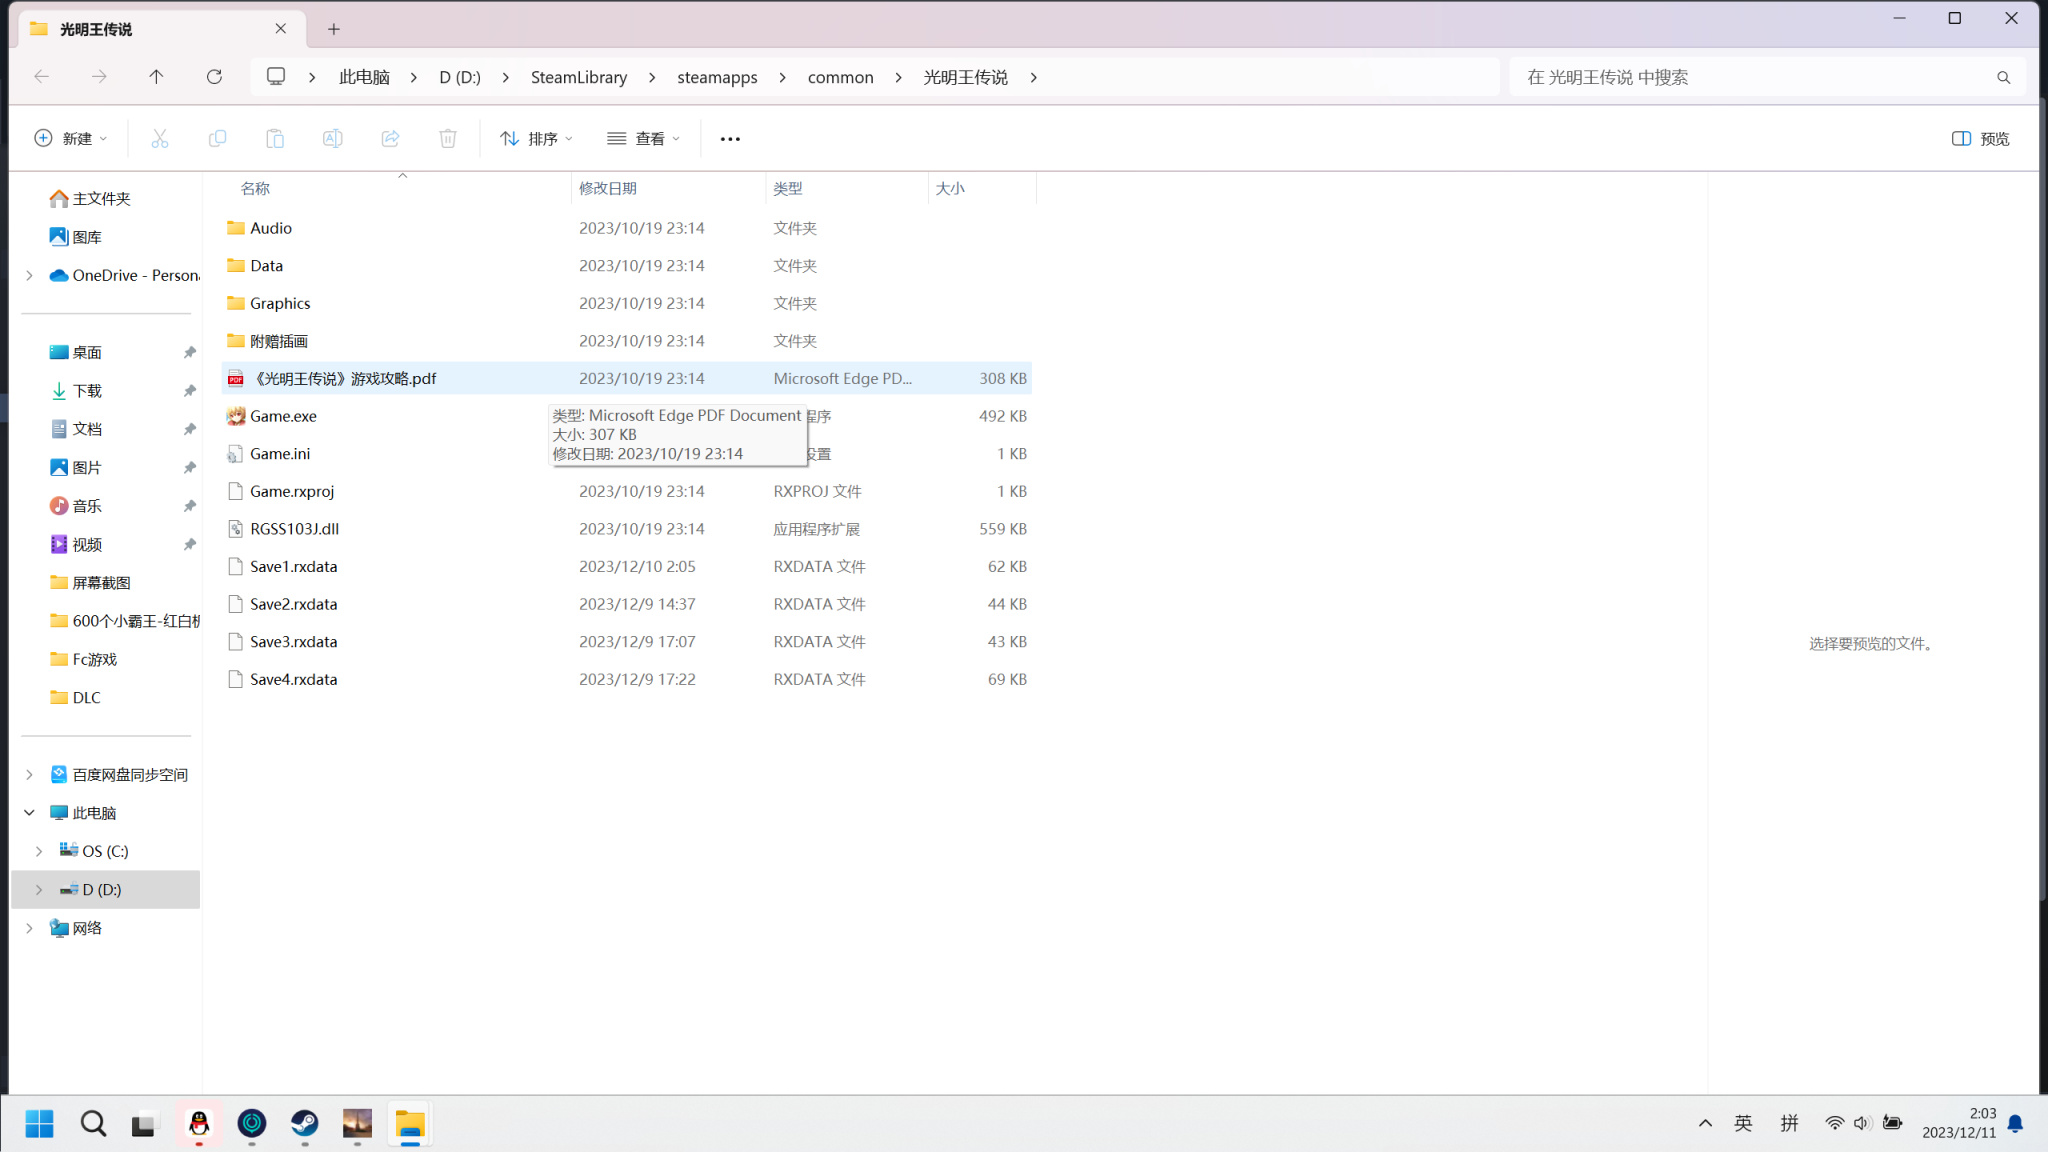This screenshot has height=1152, width=2048.
Task: Select Save1.rxdata save file
Action: point(293,565)
